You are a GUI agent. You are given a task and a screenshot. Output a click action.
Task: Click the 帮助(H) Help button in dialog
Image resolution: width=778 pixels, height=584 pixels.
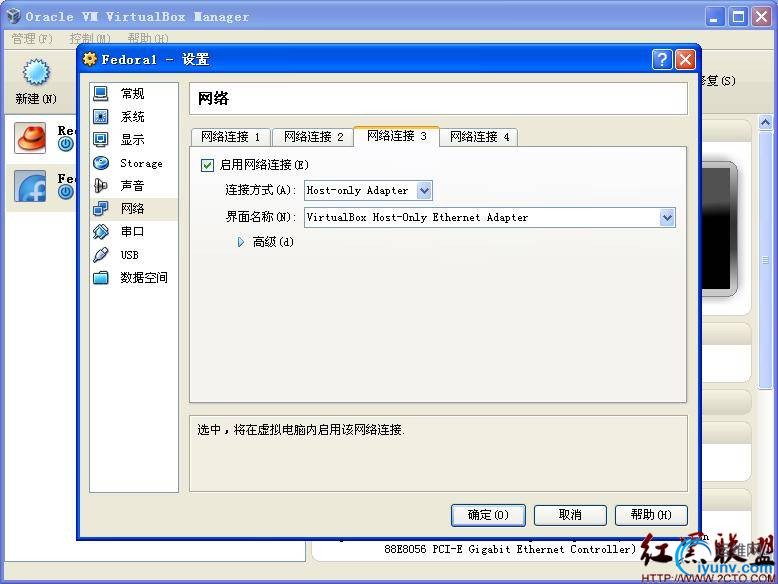pos(651,515)
